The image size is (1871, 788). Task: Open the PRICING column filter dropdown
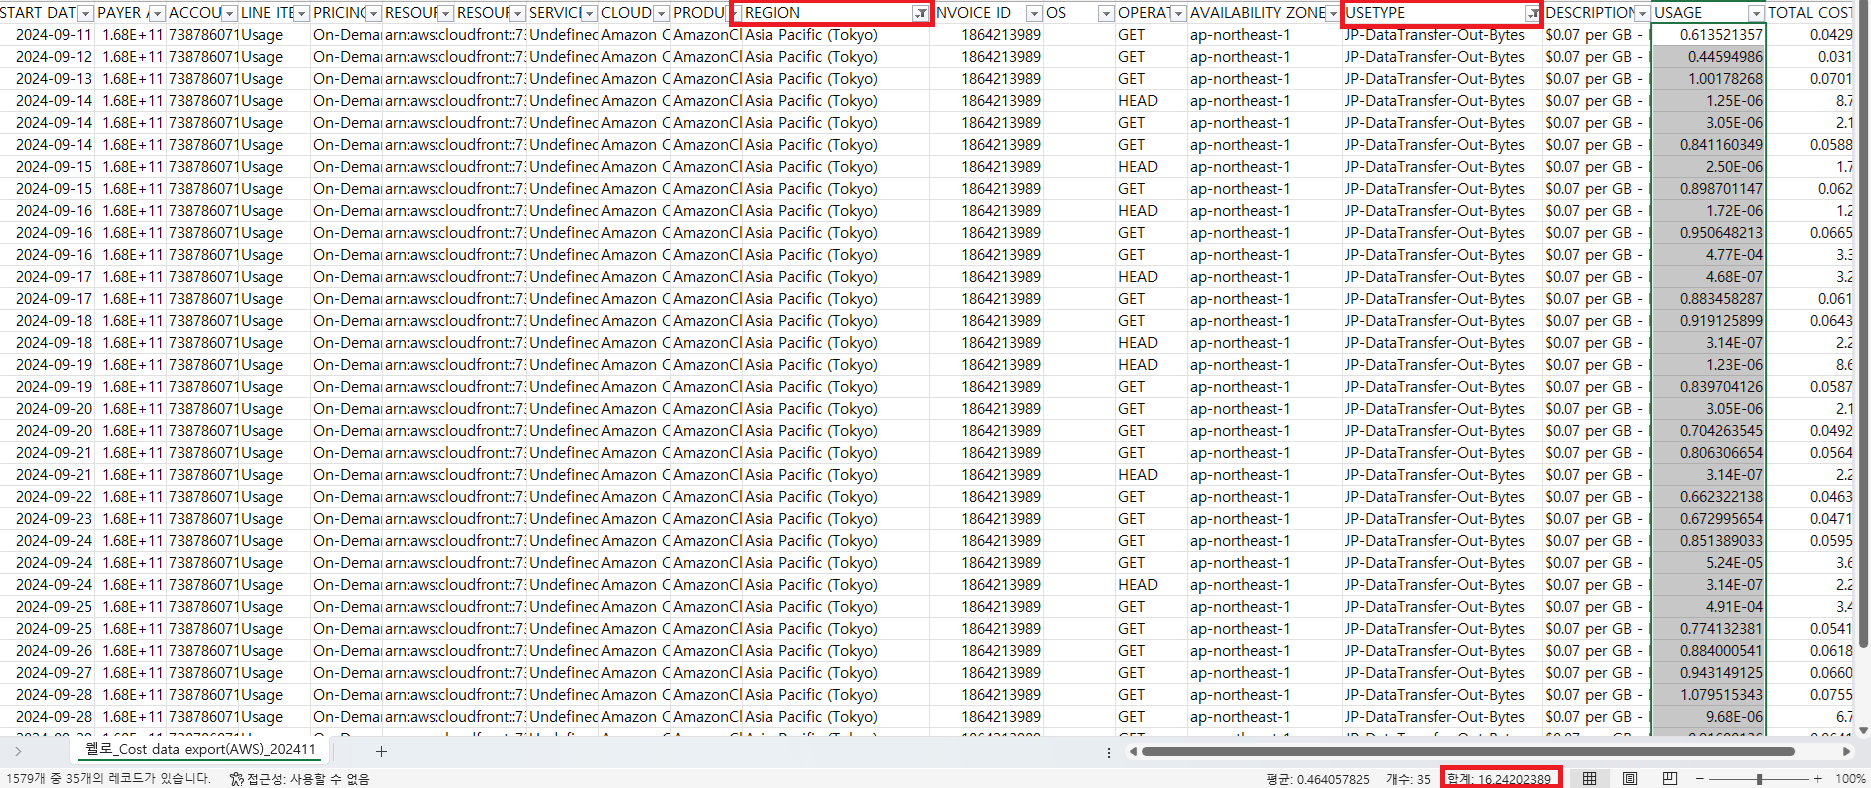pyautogui.click(x=373, y=13)
